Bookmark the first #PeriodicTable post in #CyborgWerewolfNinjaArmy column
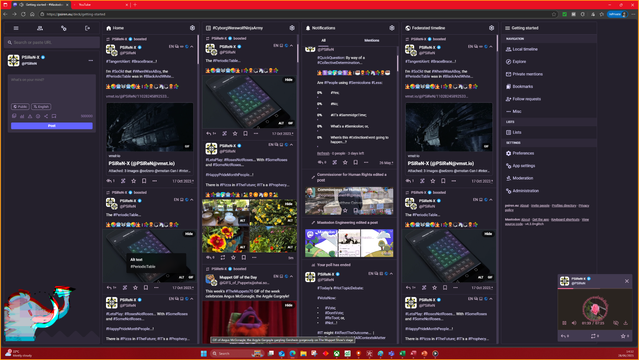Viewport: 639px width, 360px height. coord(245,133)
